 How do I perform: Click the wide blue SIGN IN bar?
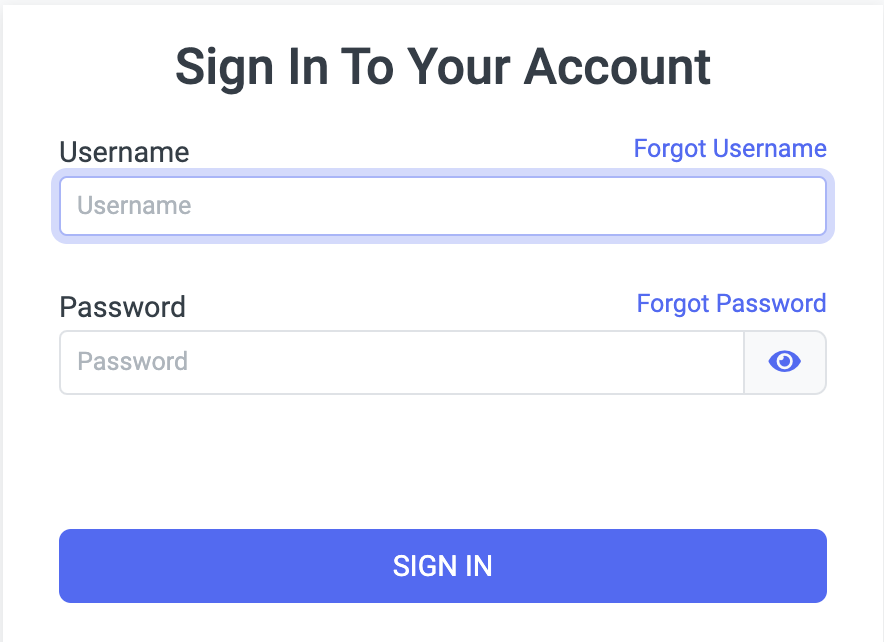(442, 566)
